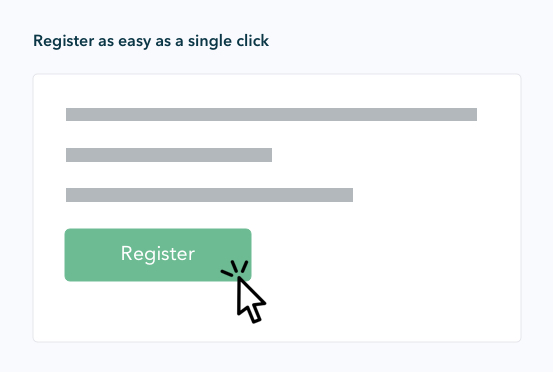Click the black mouse cursor arrow icon

pyautogui.click(x=251, y=300)
